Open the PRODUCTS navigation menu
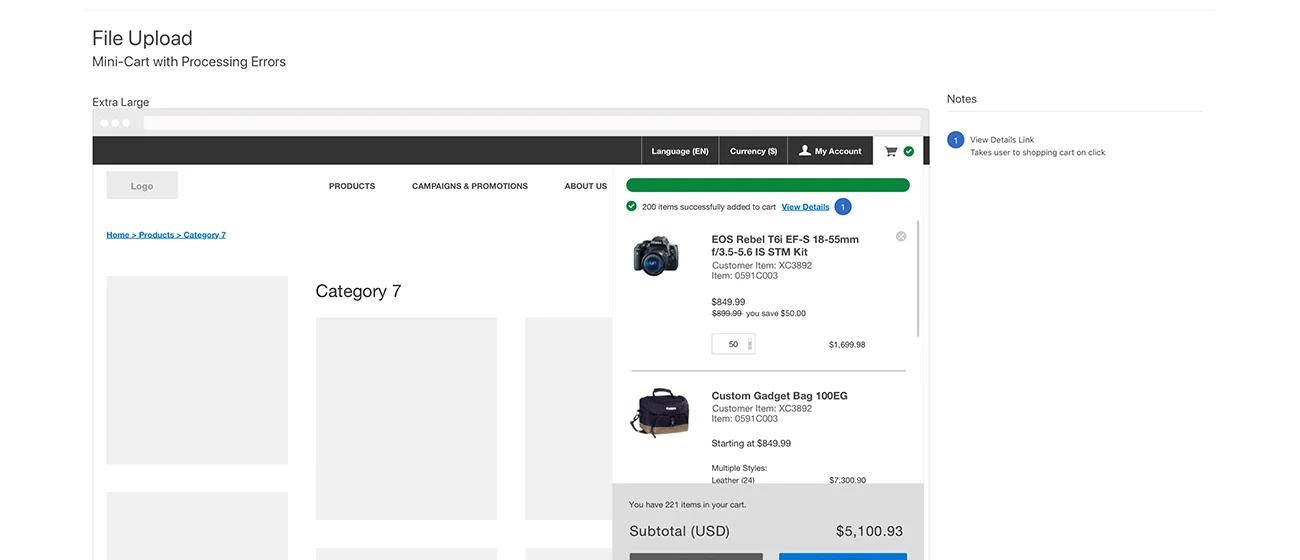This screenshot has height=560, width=1300. coord(352,186)
